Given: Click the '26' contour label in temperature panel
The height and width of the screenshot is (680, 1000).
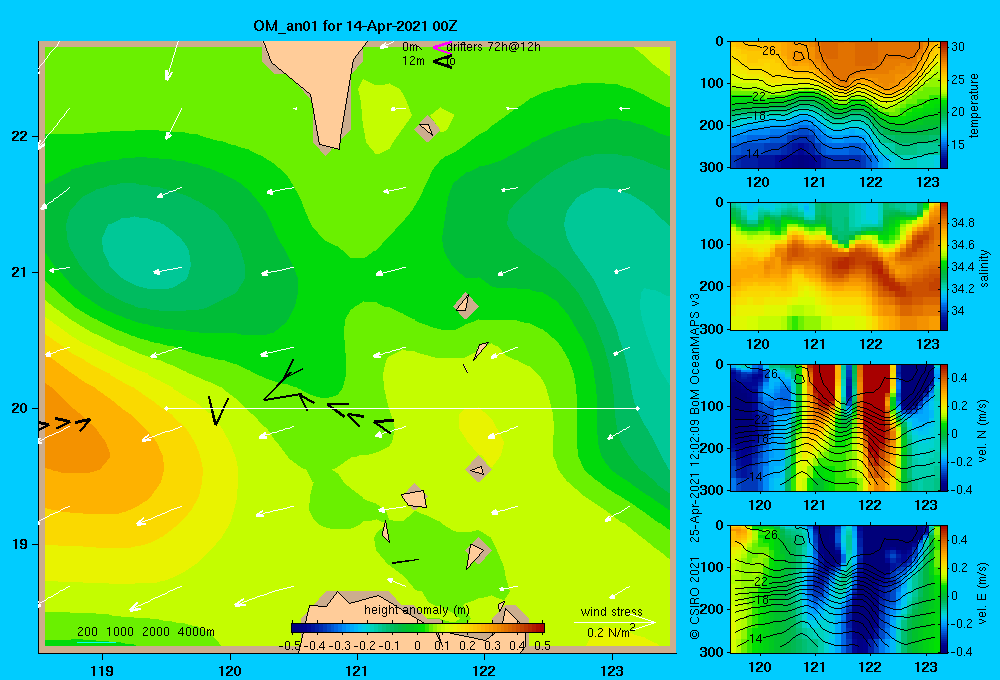Looking at the screenshot, I should [x=769, y=50].
